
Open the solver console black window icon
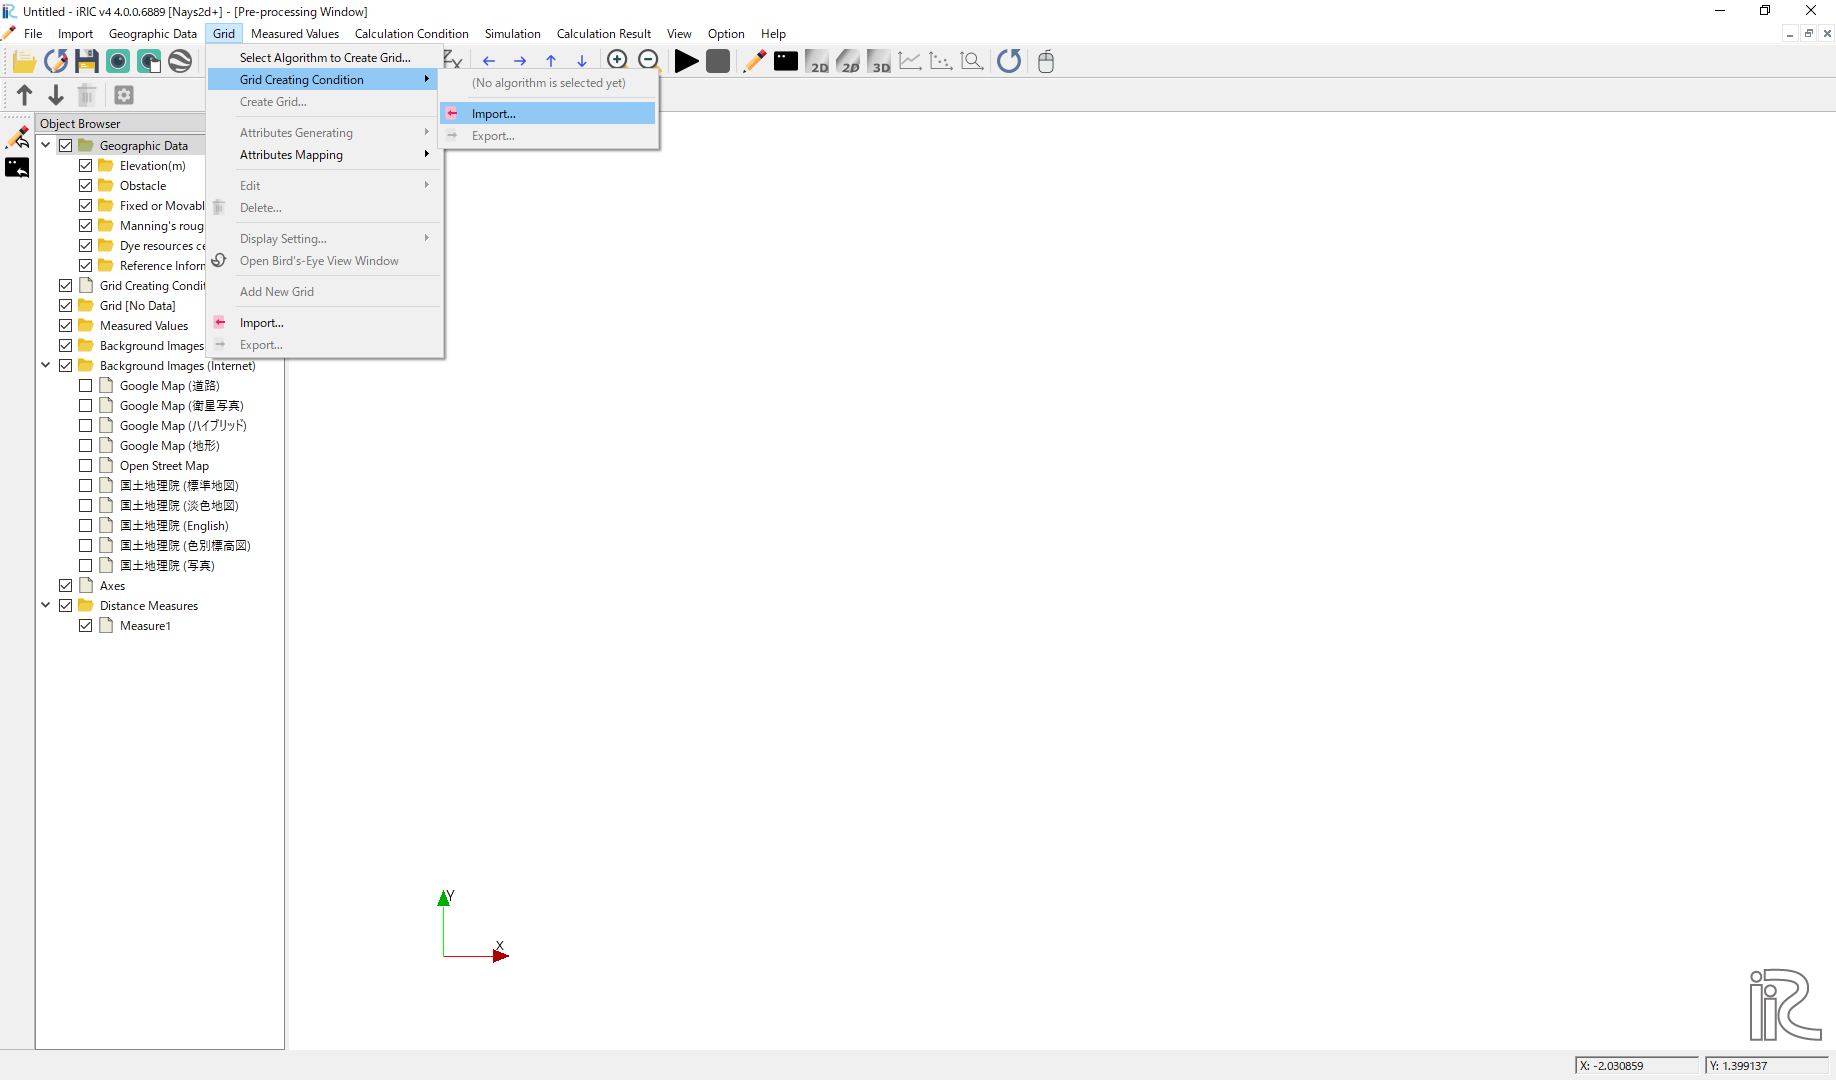point(786,61)
